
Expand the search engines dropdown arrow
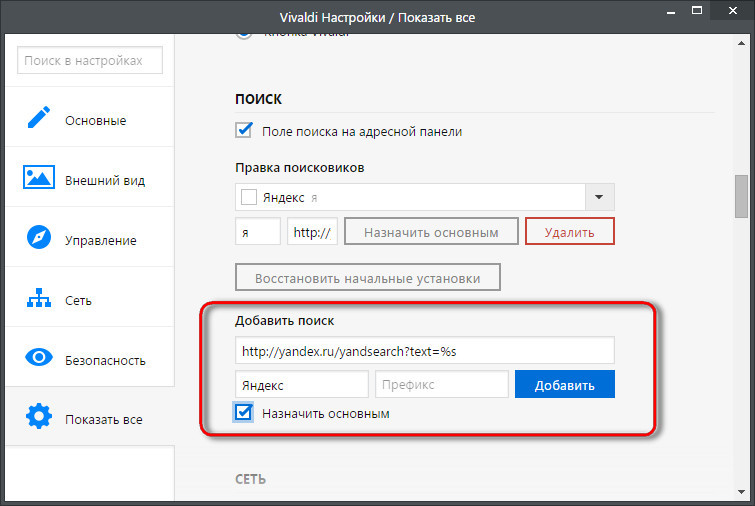(599, 197)
